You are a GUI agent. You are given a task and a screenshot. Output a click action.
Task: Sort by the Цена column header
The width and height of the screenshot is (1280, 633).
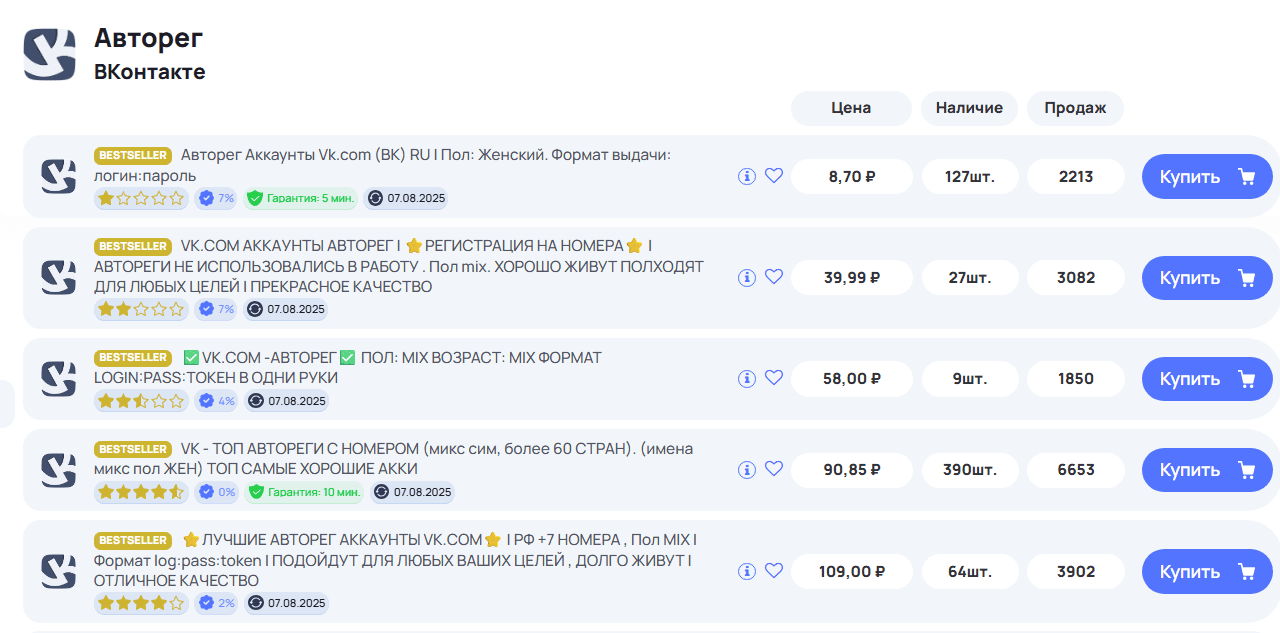click(851, 108)
